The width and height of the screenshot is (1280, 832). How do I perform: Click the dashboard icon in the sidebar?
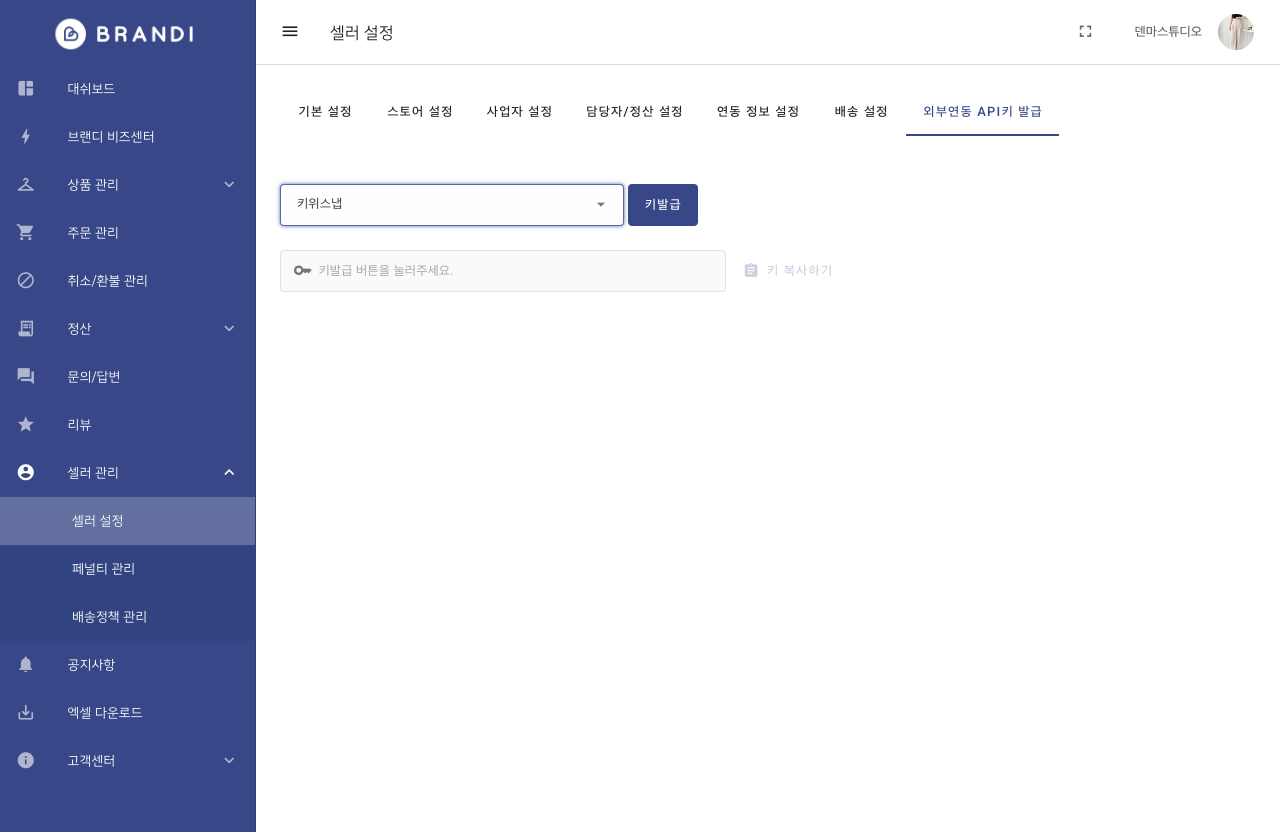pyautogui.click(x=26, y=88)
